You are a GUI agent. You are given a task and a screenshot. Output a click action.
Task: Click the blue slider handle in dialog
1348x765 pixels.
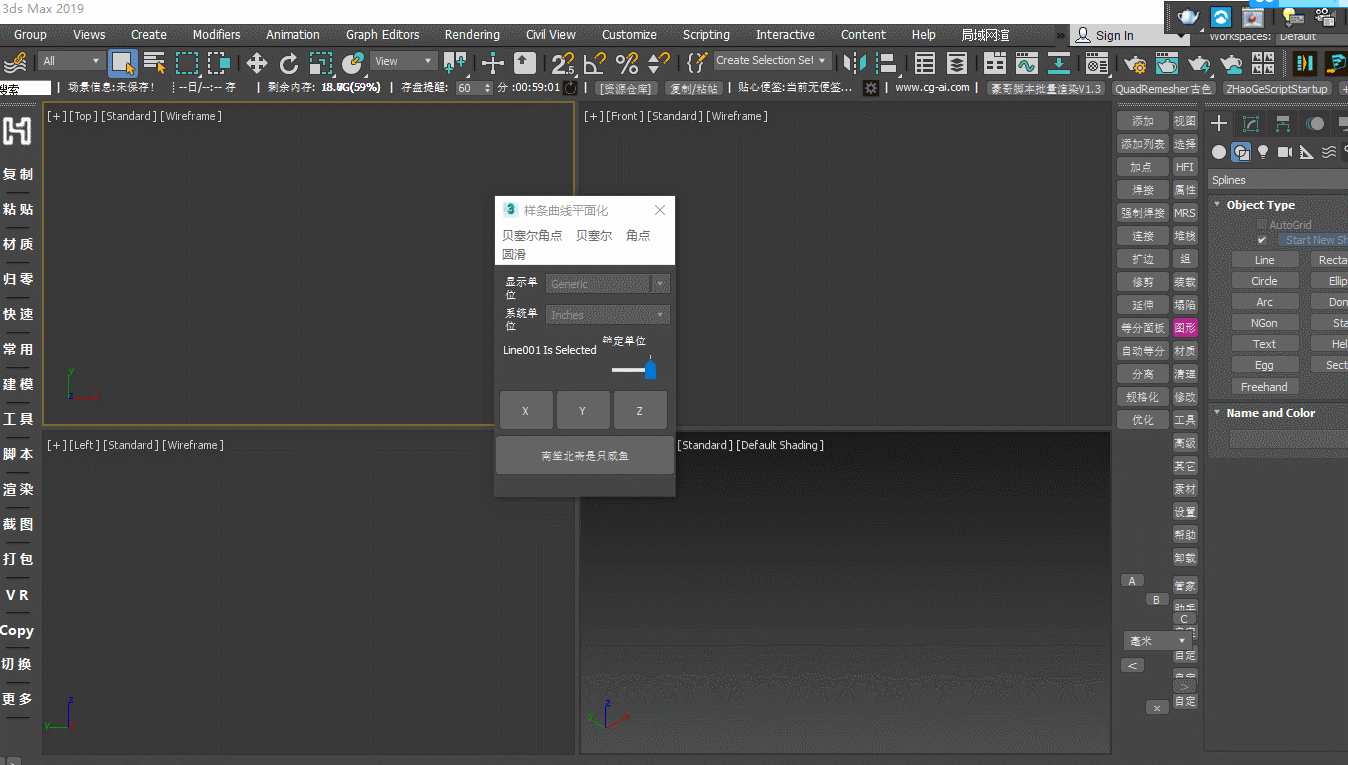tap(650, 370)
